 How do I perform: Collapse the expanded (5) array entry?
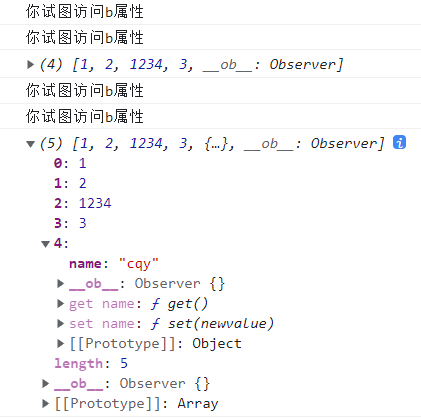pyautogui.click(x=30, y=144)
